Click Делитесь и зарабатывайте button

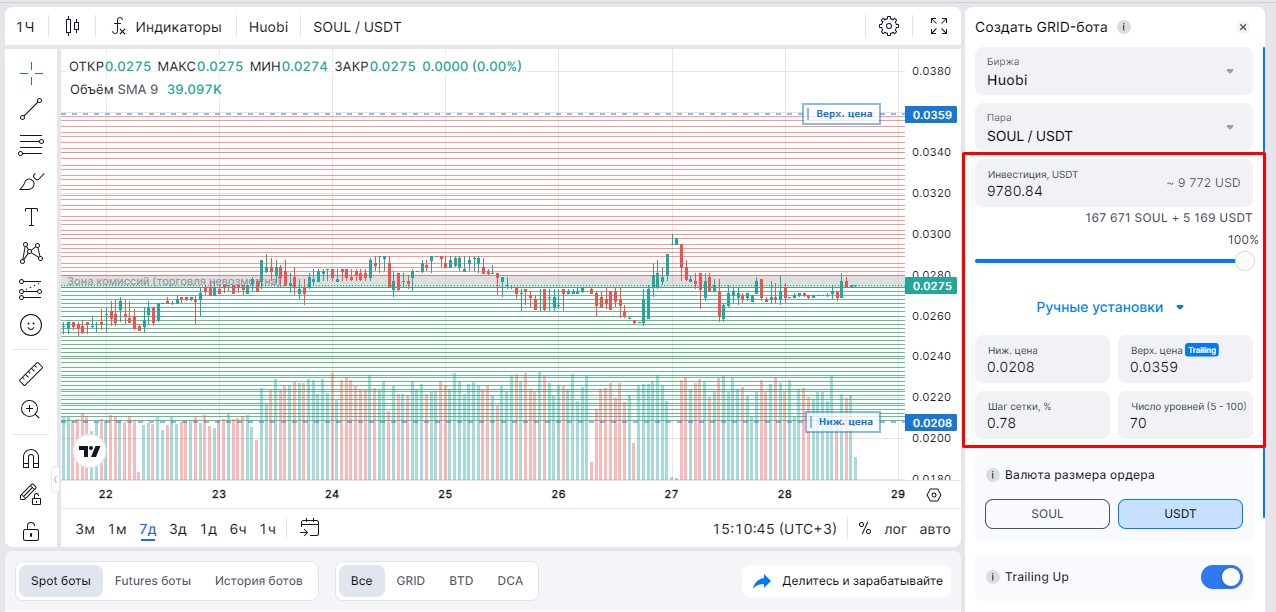(x=847, y=581)
